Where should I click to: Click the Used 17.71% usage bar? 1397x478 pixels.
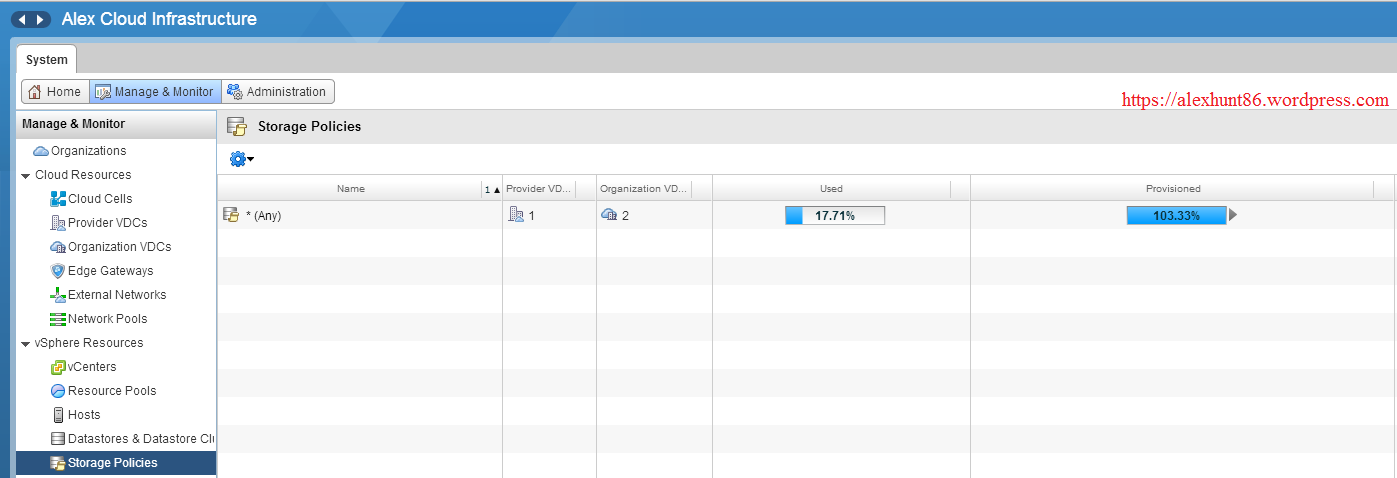(834, 215)
